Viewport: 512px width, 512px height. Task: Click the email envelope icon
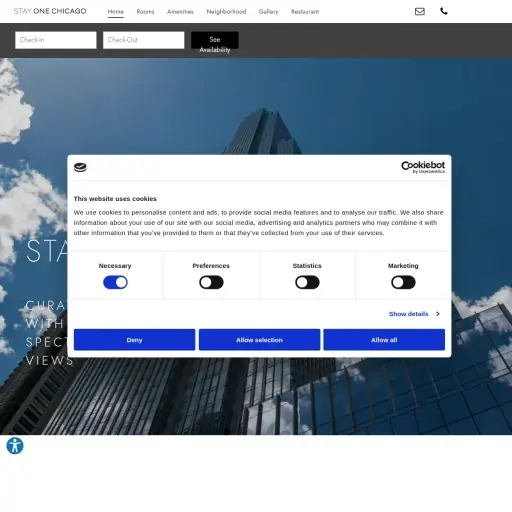(x=420, y=11)
